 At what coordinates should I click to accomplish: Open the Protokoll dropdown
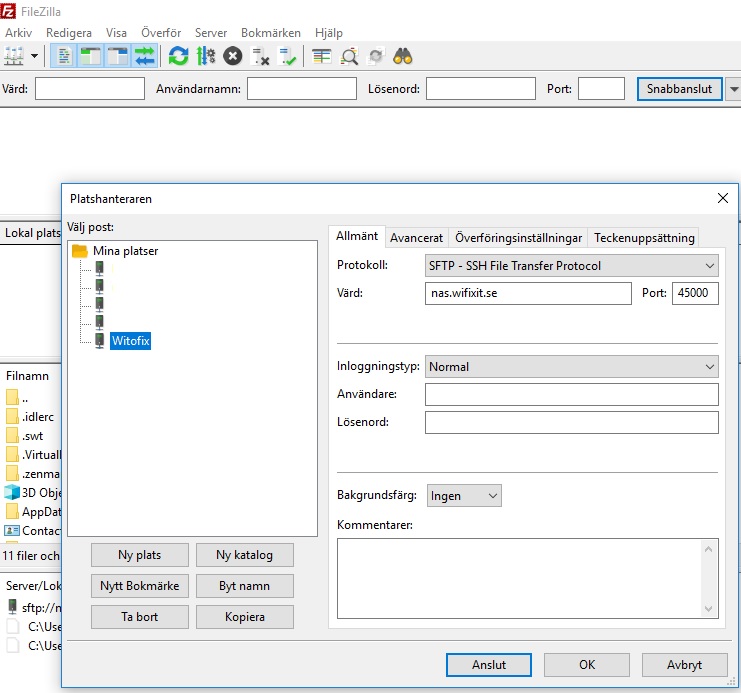(x=571, y=266)
